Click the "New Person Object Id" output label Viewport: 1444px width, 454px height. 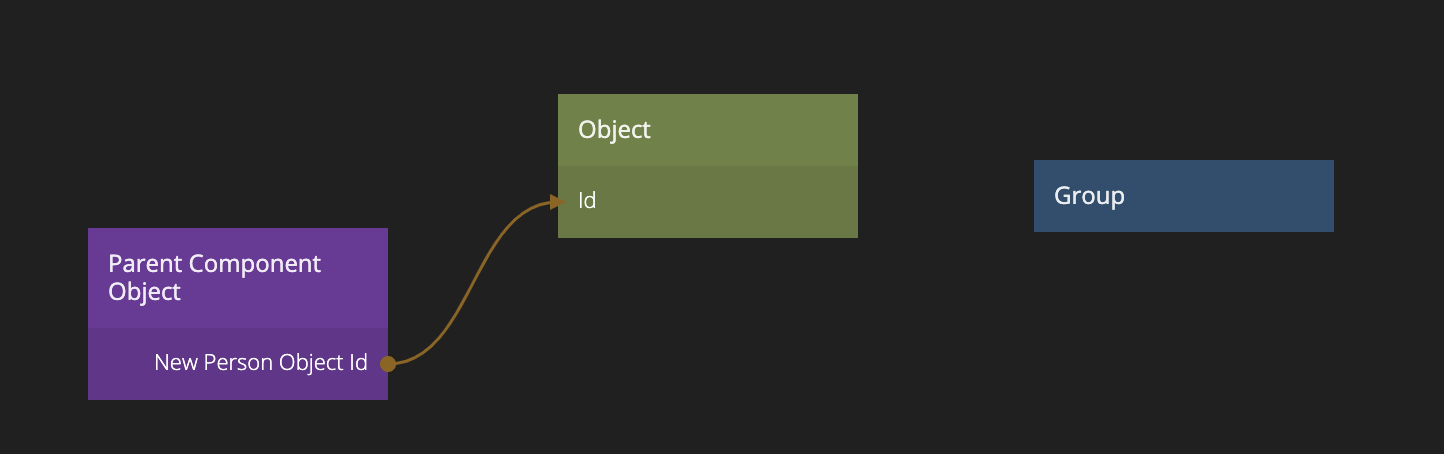[261, 363]
